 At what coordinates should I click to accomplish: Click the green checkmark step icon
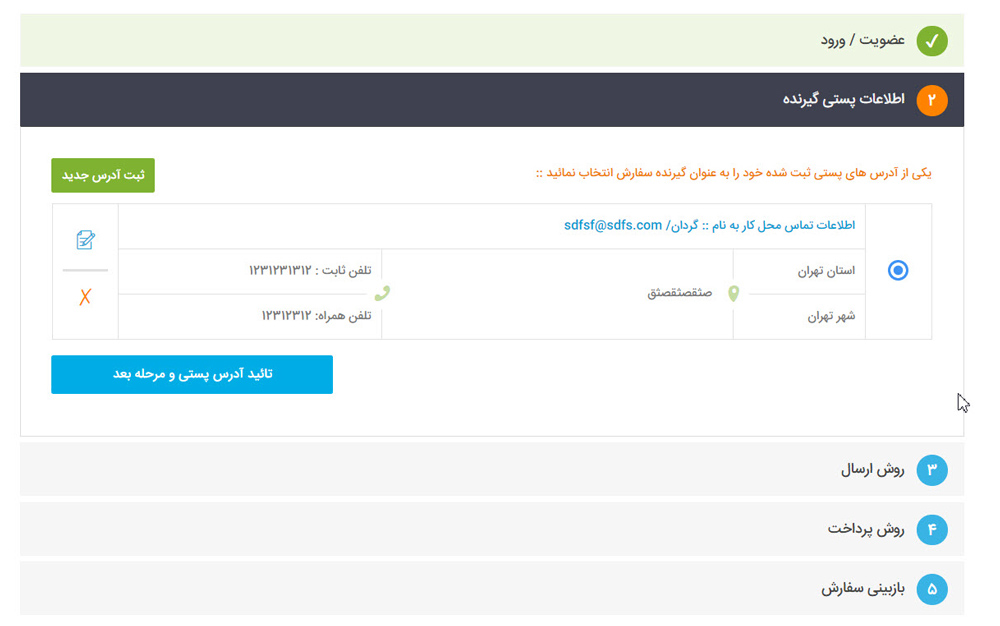pos(932,41)
